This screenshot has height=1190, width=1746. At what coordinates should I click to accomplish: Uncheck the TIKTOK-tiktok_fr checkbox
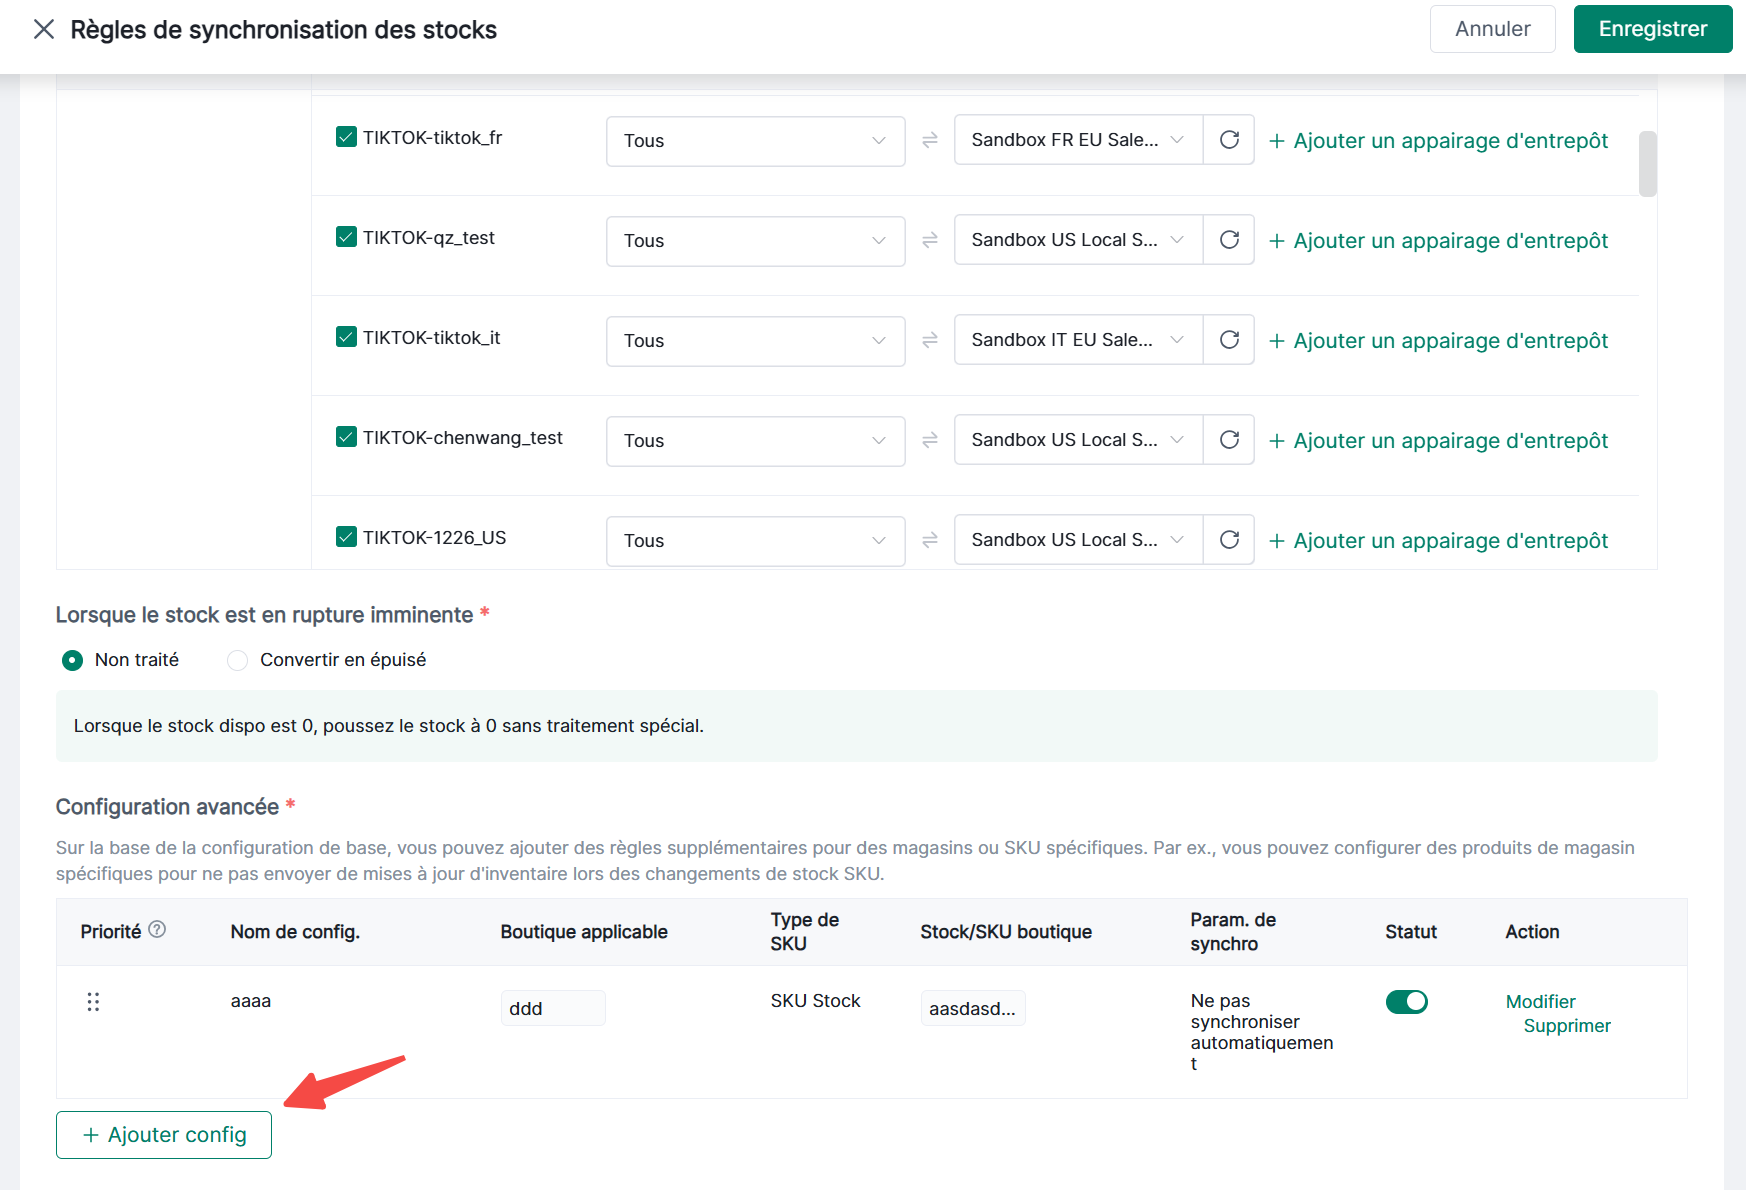347,137
